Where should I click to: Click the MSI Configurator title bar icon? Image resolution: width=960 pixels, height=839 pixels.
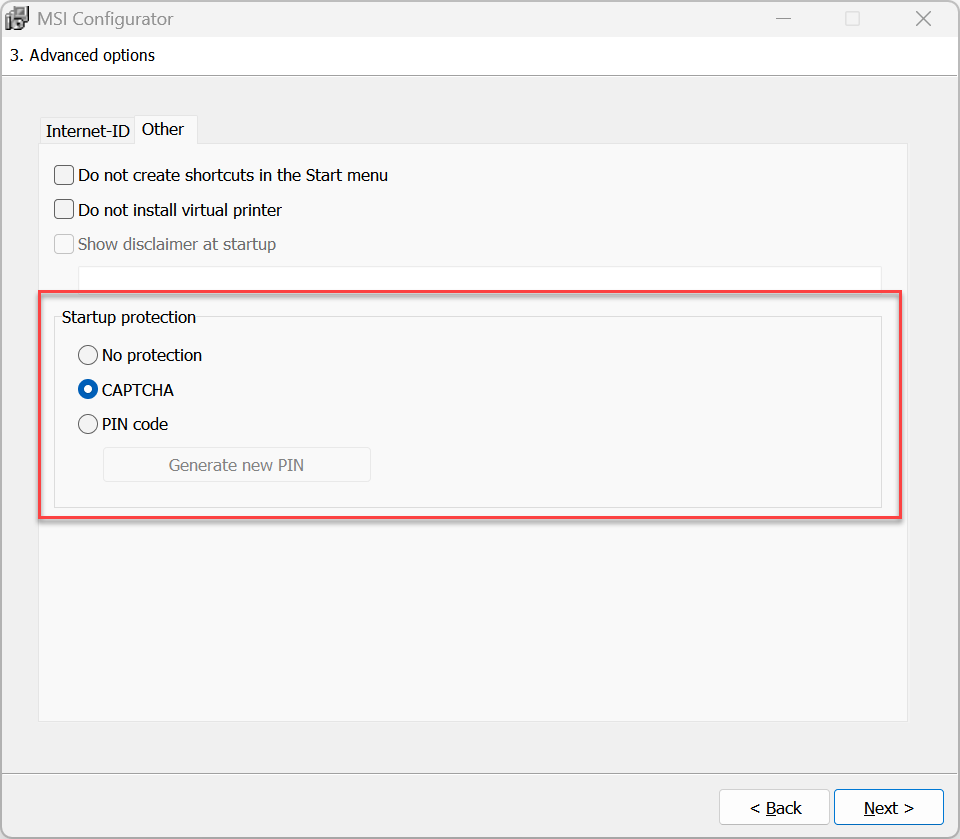point(17,19)
